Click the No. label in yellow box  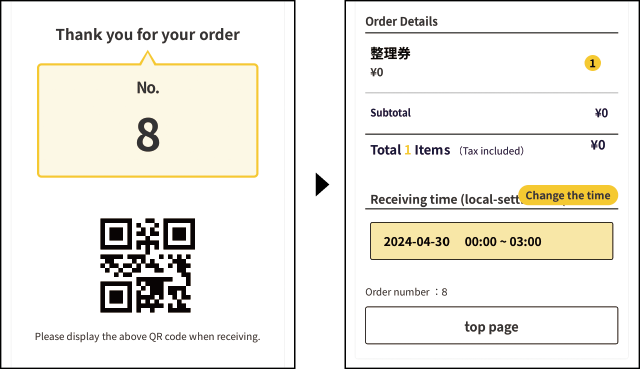[x=148, y=88]
